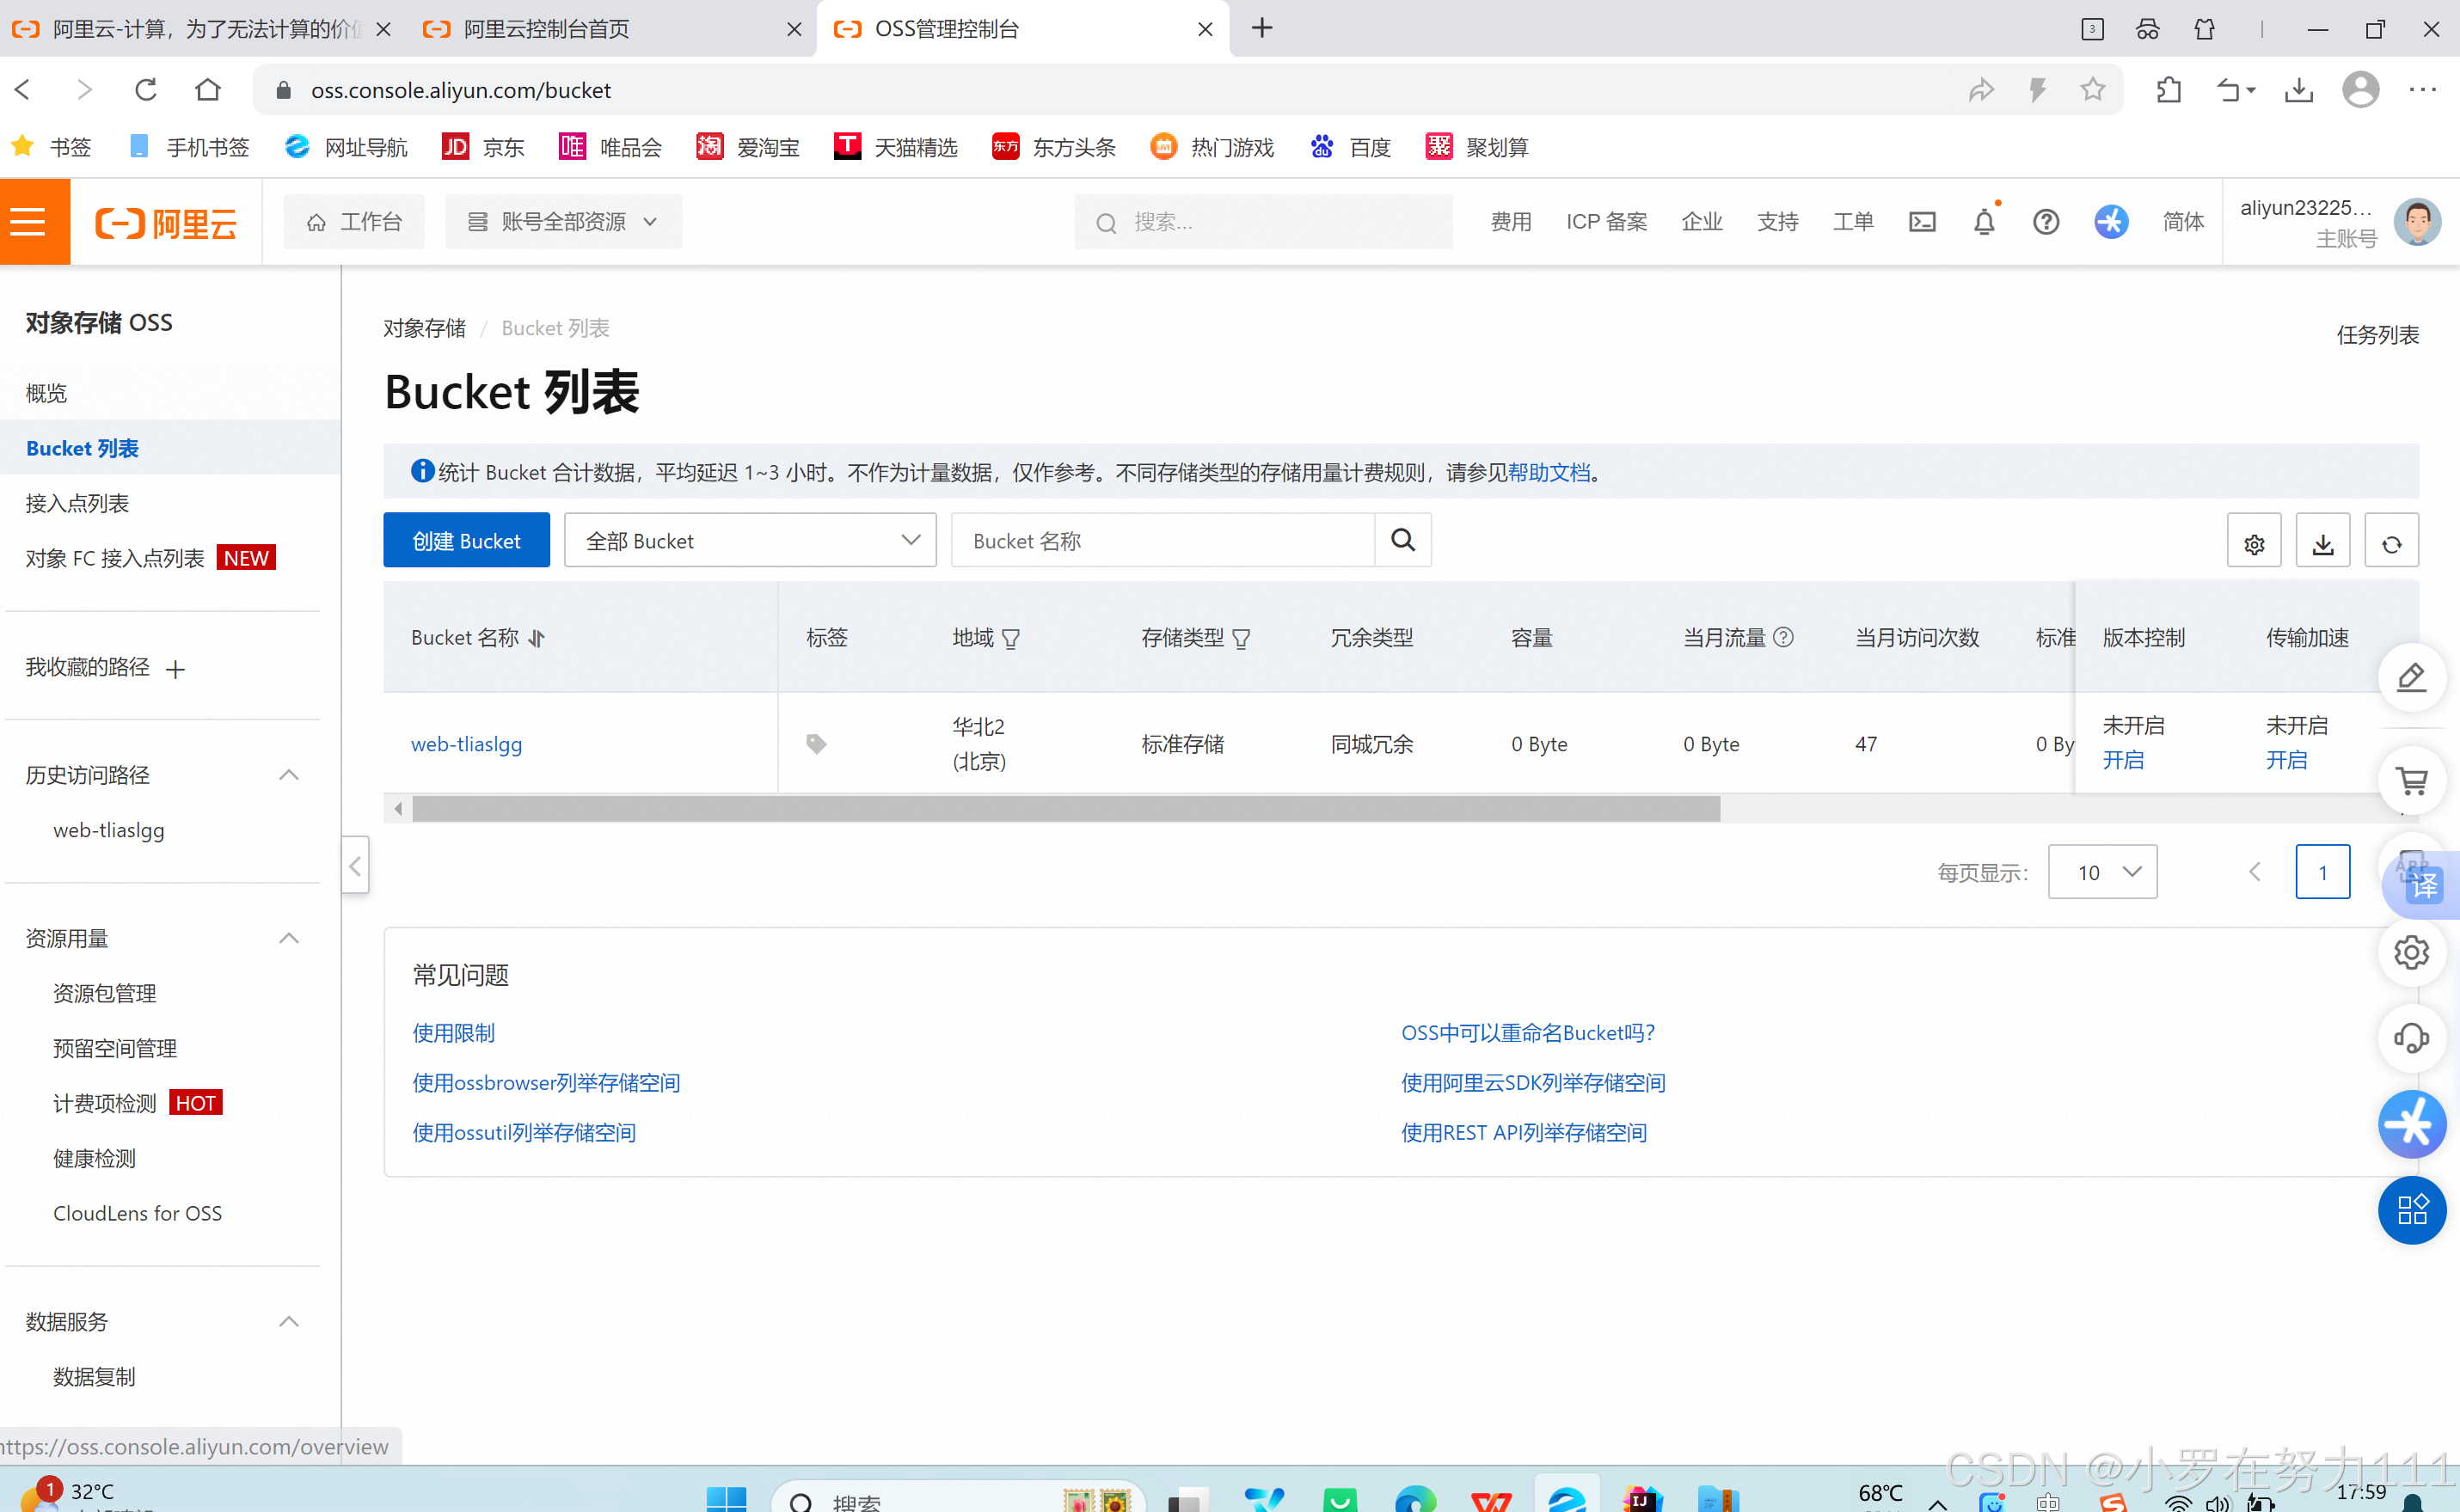Click the Bucket name search magnifier
This screenshot has height=1512, width=2460.
pos(1402,540)
